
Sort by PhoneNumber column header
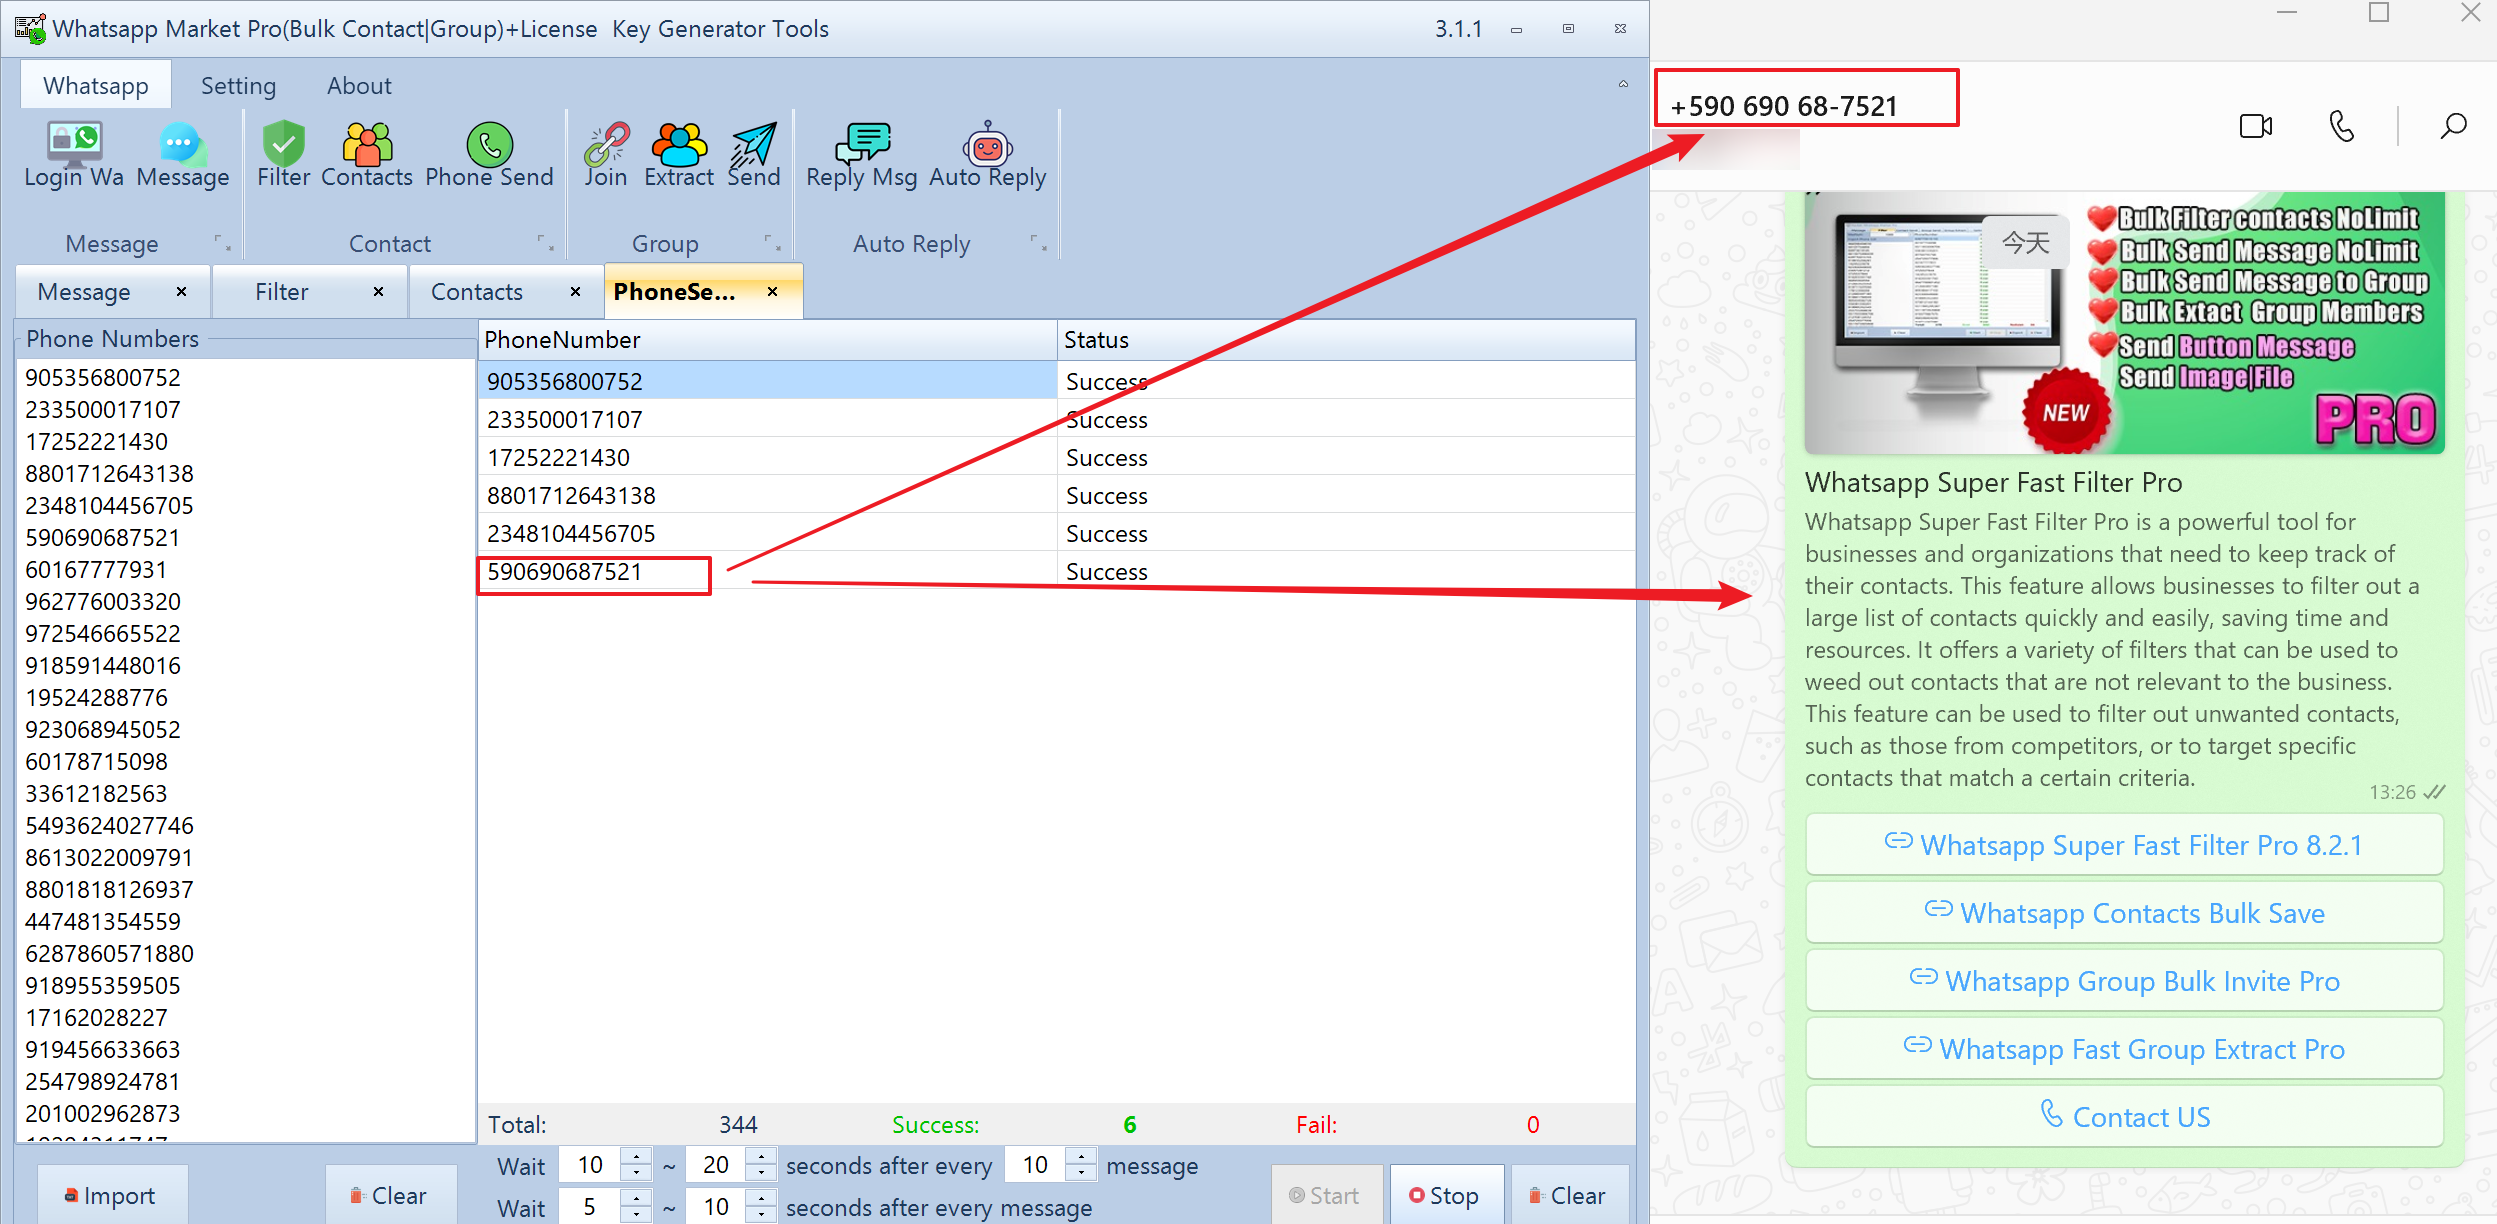[767, 340]
